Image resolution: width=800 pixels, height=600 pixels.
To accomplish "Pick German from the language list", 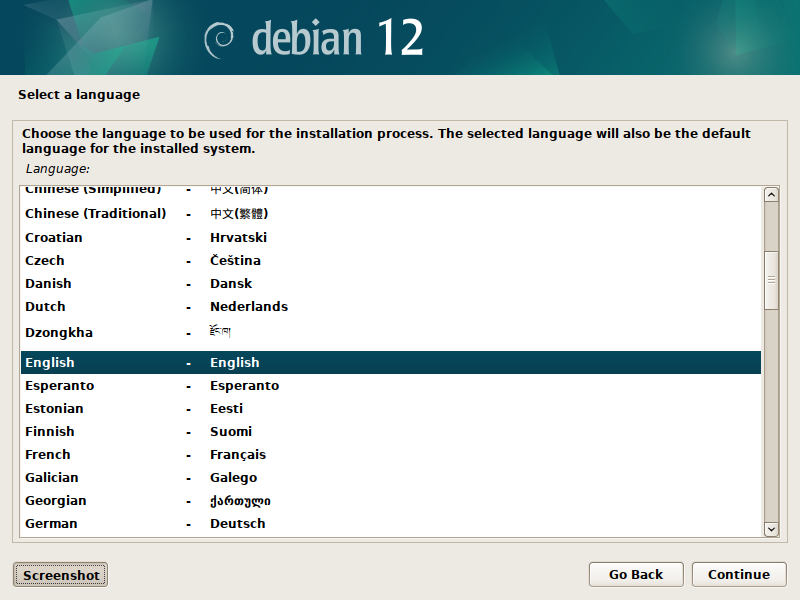I will click(391, 523).
